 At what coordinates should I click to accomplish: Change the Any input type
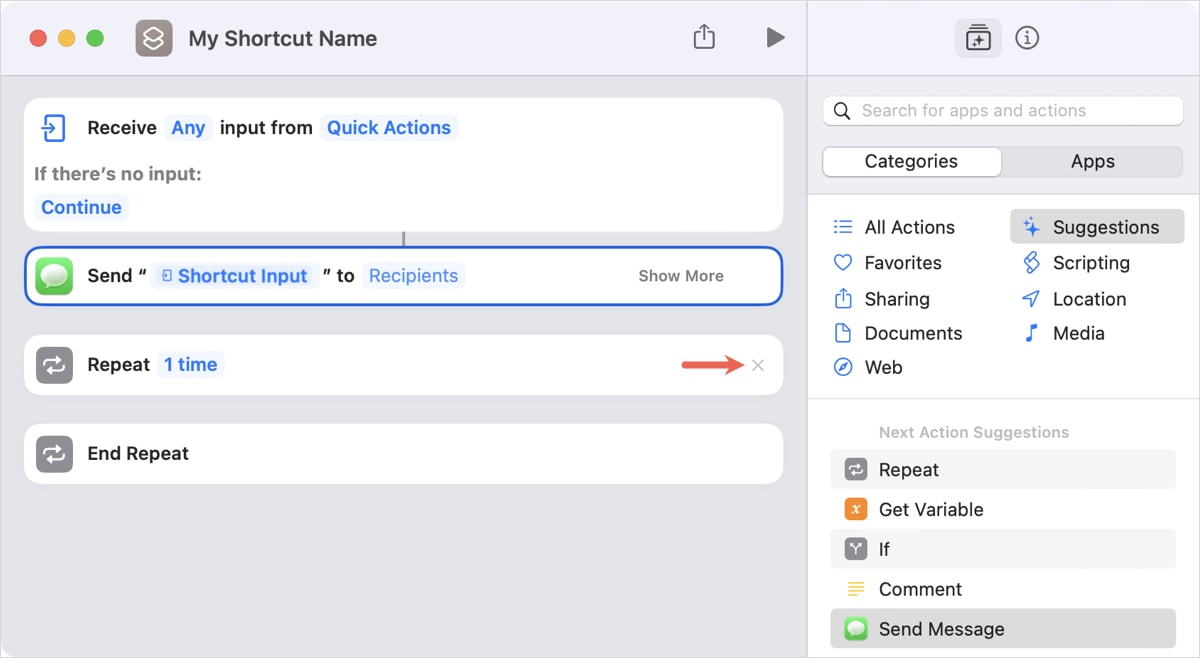pyautogui.click(x=188, y=128)
